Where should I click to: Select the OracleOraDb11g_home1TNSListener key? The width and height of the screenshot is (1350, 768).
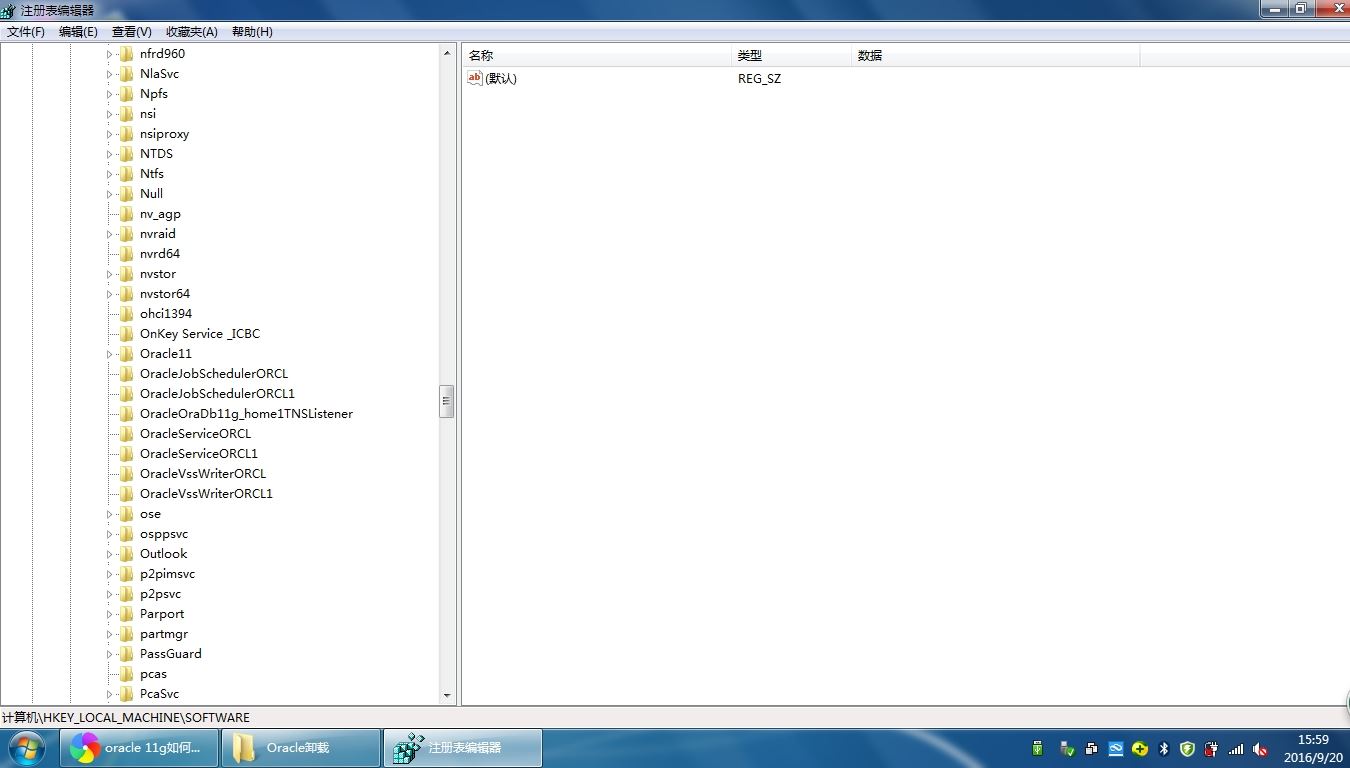click(246, 414)
